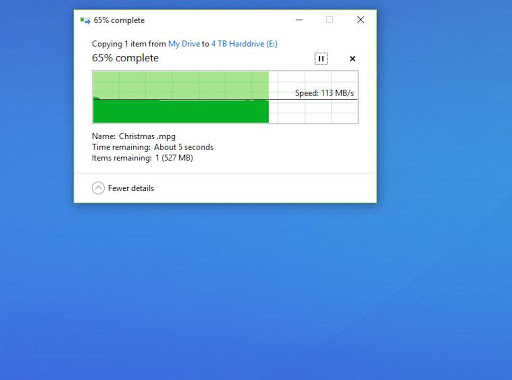This screenshot has width=512, height=380.
Task: Pause the file copy operation
Action: (321, 59)
